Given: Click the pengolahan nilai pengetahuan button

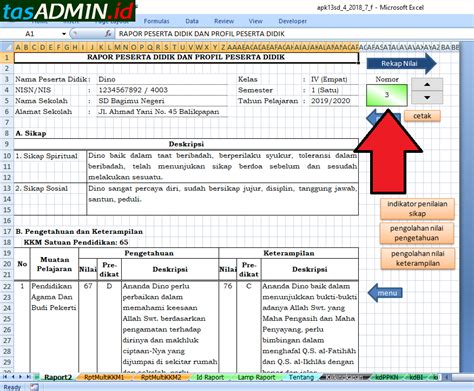Looking at the screenshot, I should pos(417,233).
